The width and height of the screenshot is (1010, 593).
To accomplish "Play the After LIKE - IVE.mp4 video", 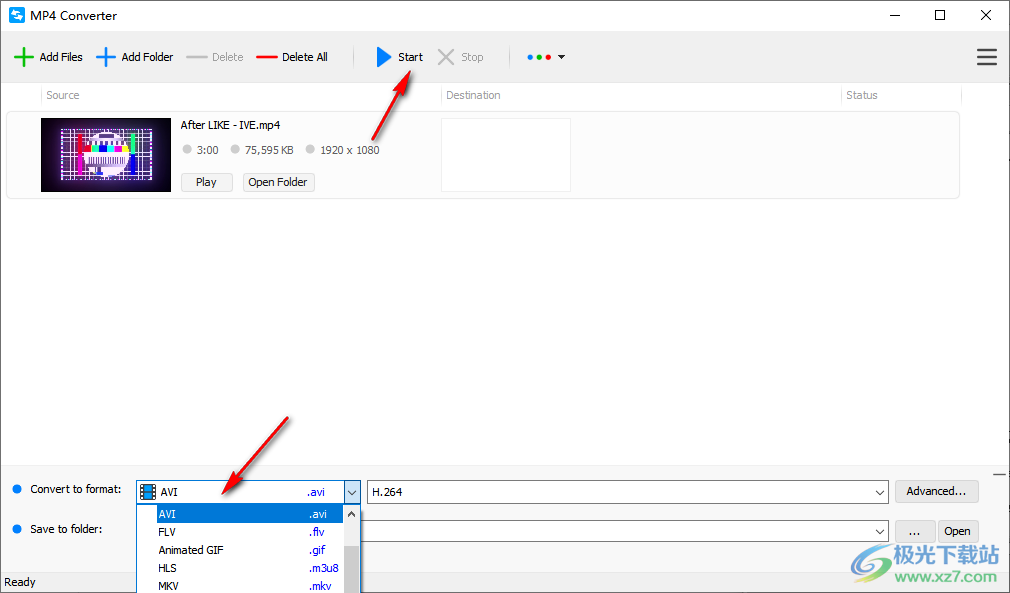I will click(206, 182).
